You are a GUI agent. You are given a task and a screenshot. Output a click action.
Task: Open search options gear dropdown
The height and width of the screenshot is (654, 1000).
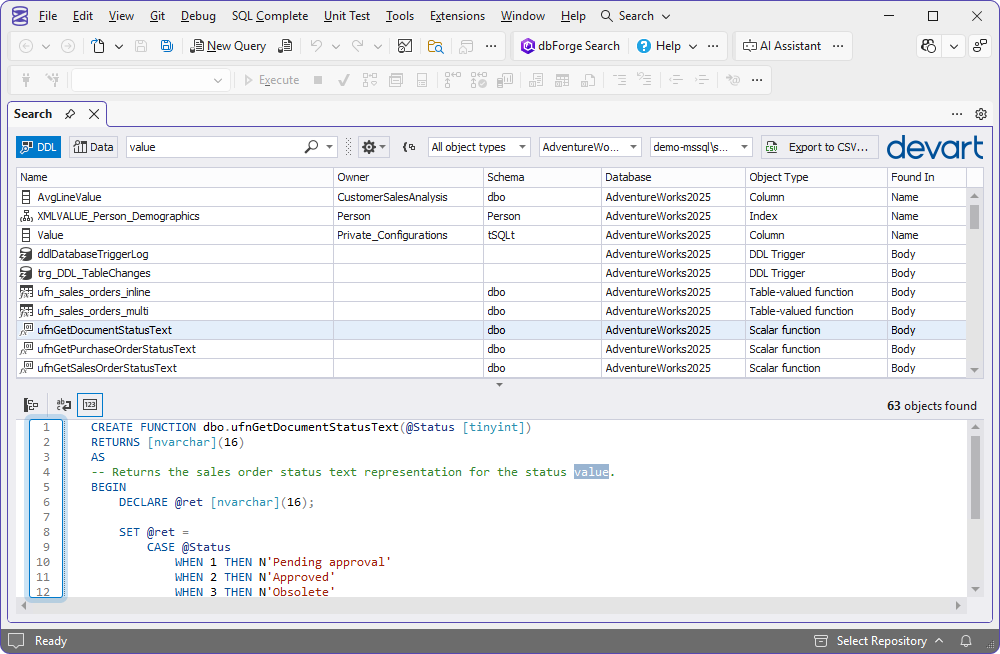tap(373, 147)
